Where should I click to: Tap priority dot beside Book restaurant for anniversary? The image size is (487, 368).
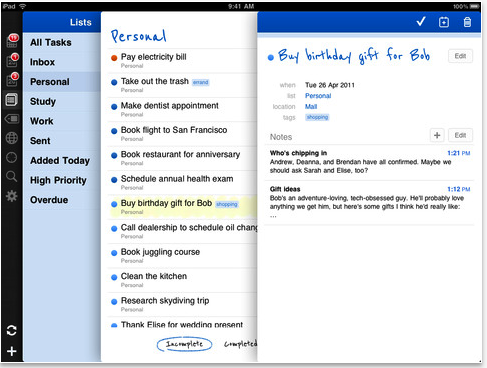tap(114, 155)
